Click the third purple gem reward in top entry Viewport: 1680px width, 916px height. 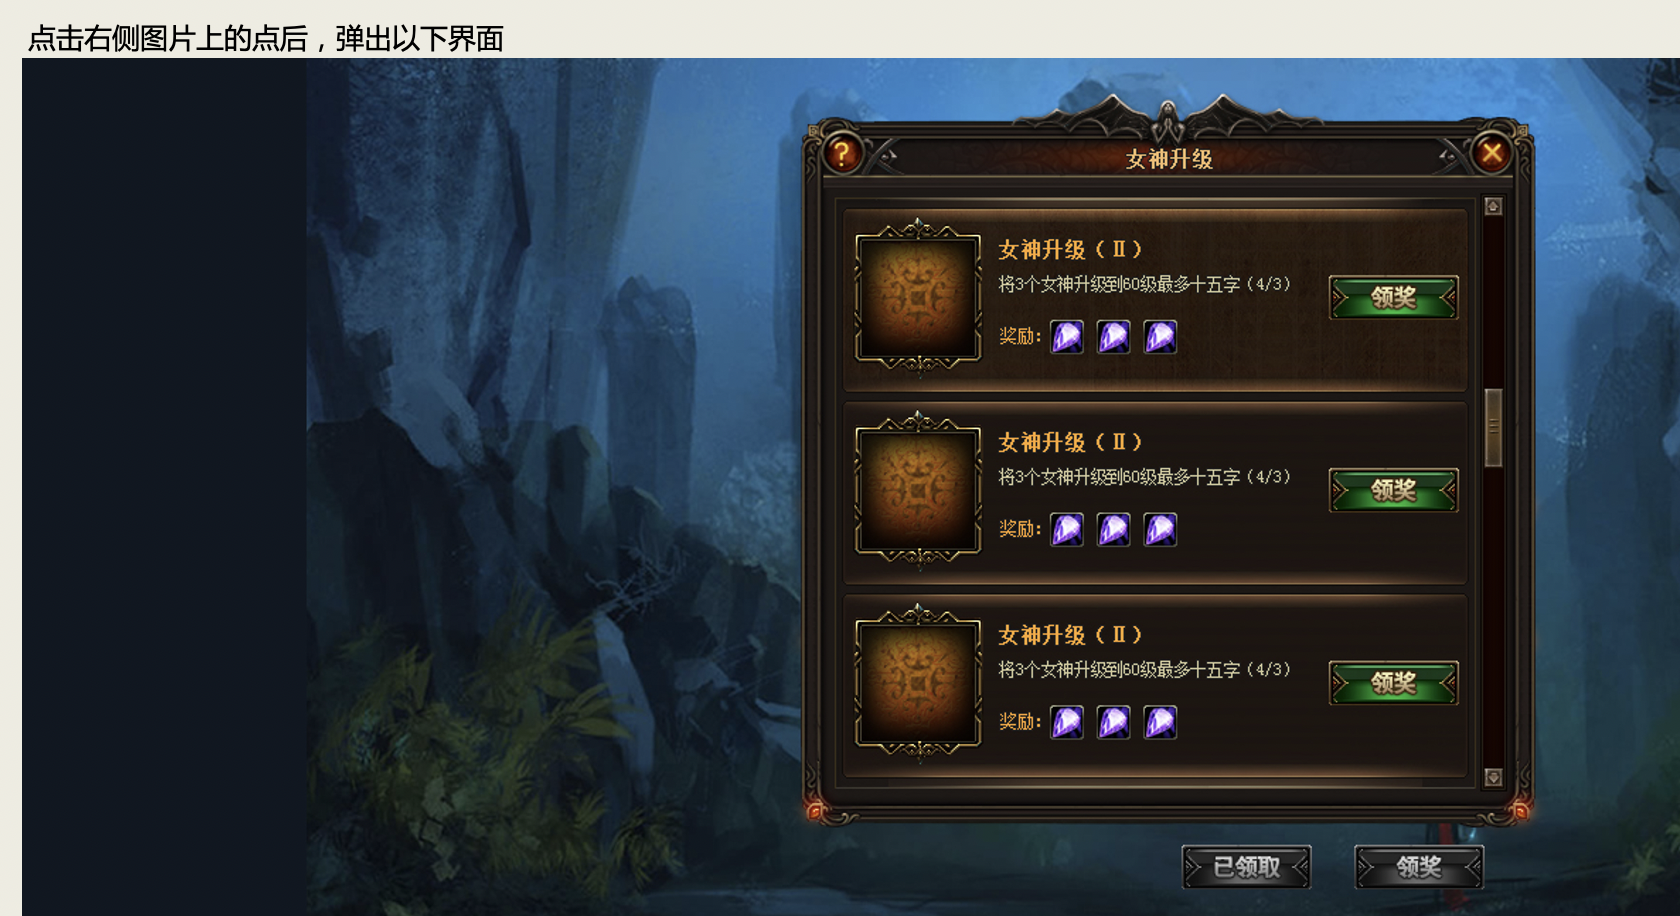1161,337
